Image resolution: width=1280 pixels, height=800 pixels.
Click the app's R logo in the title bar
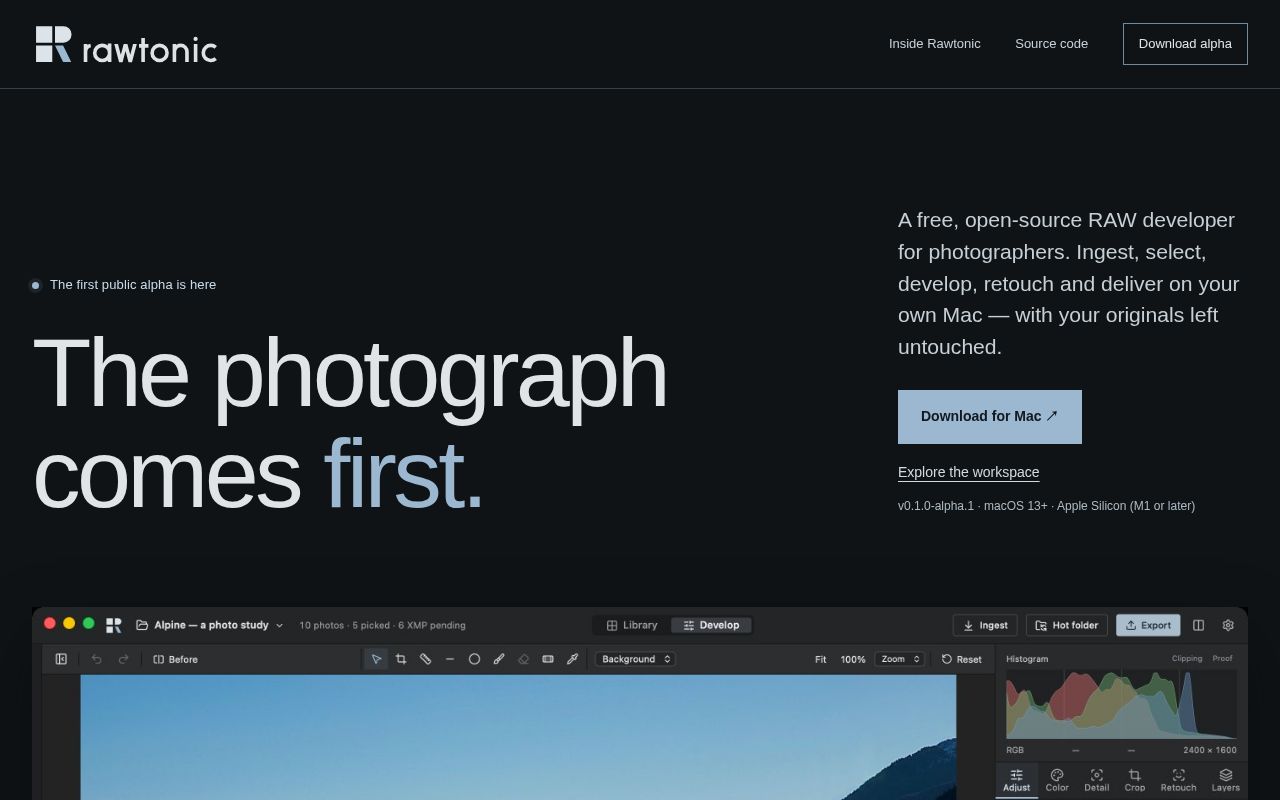coord(114,625)
